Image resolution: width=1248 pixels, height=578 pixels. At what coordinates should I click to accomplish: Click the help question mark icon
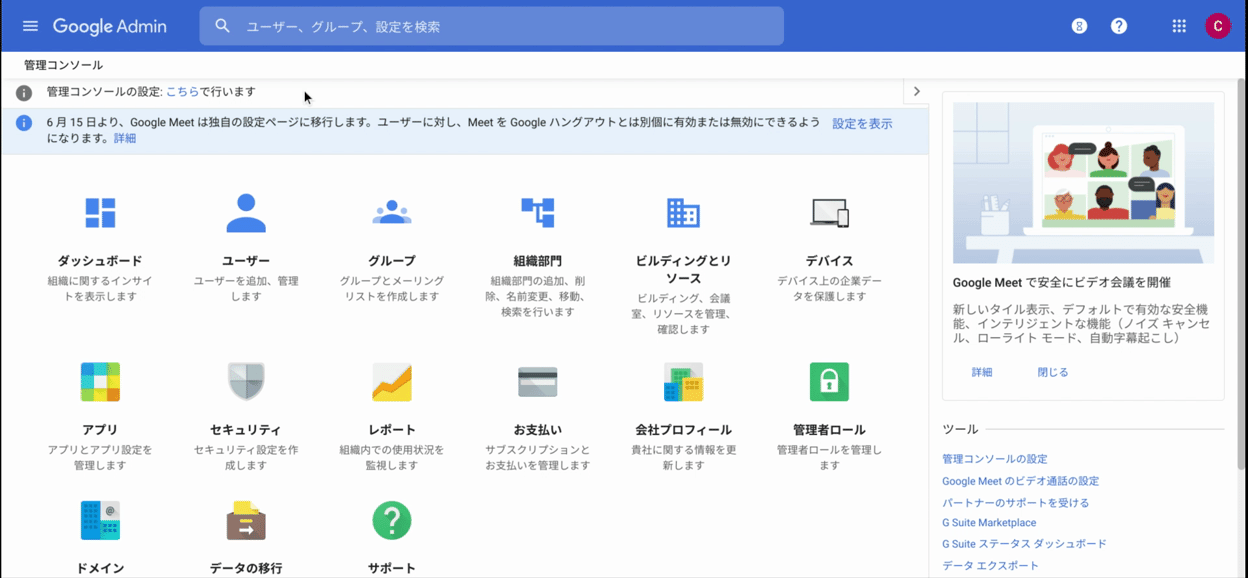pyautogui.click(x=1119, y=26)
